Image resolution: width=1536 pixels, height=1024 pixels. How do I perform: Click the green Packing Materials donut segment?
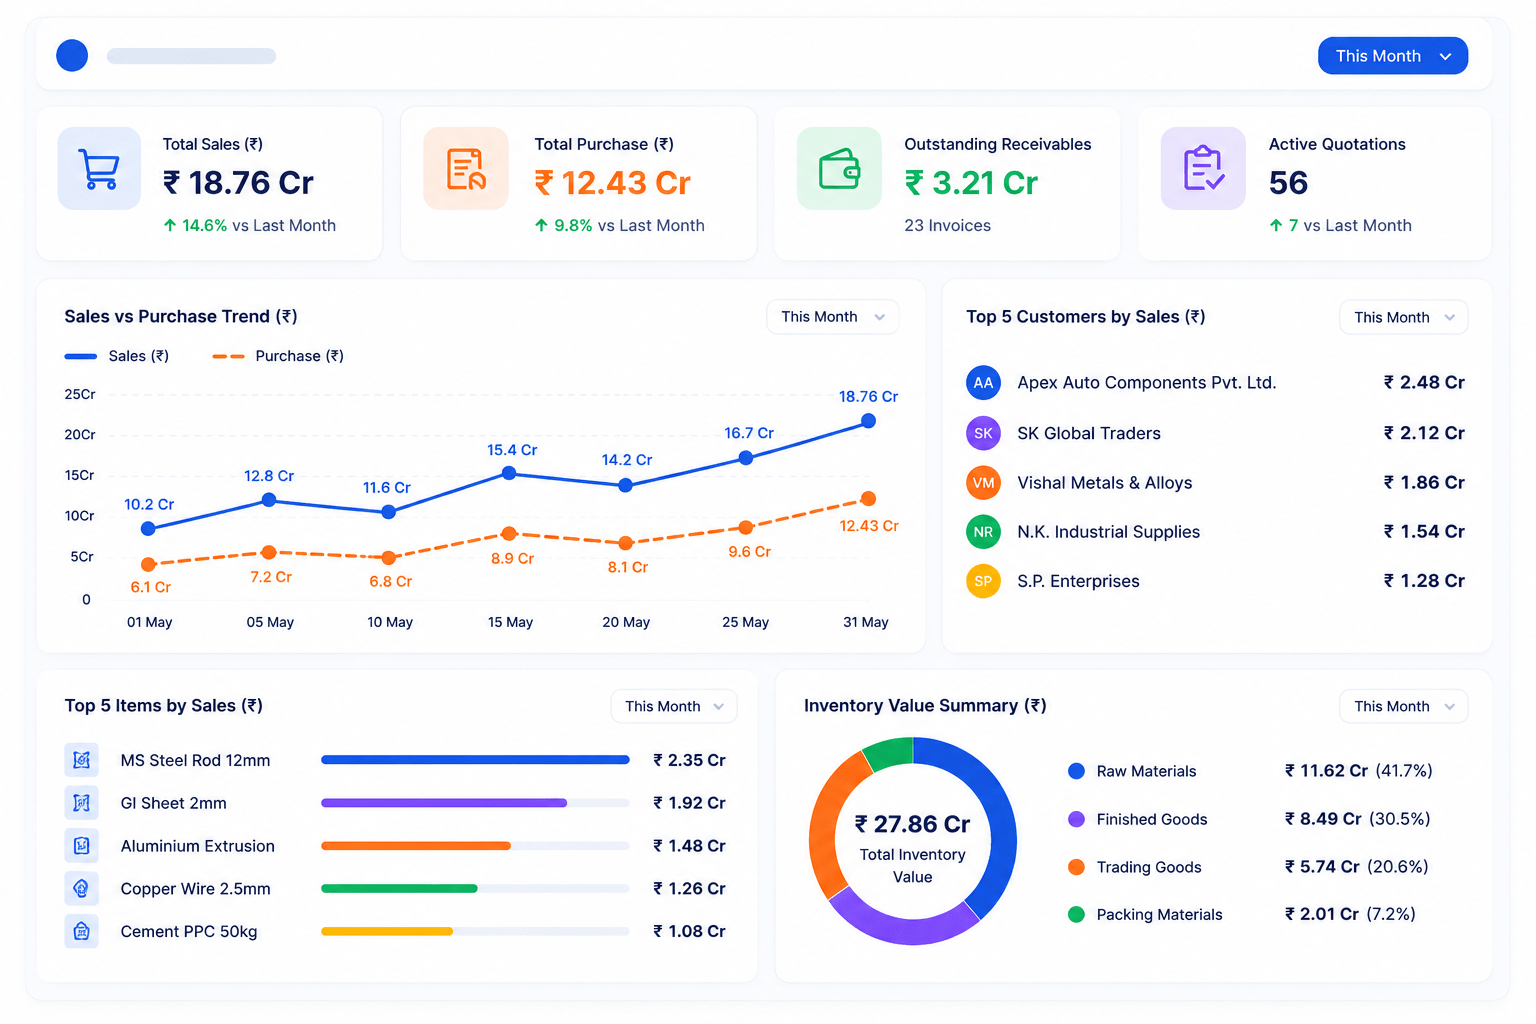tap(890, 752)
